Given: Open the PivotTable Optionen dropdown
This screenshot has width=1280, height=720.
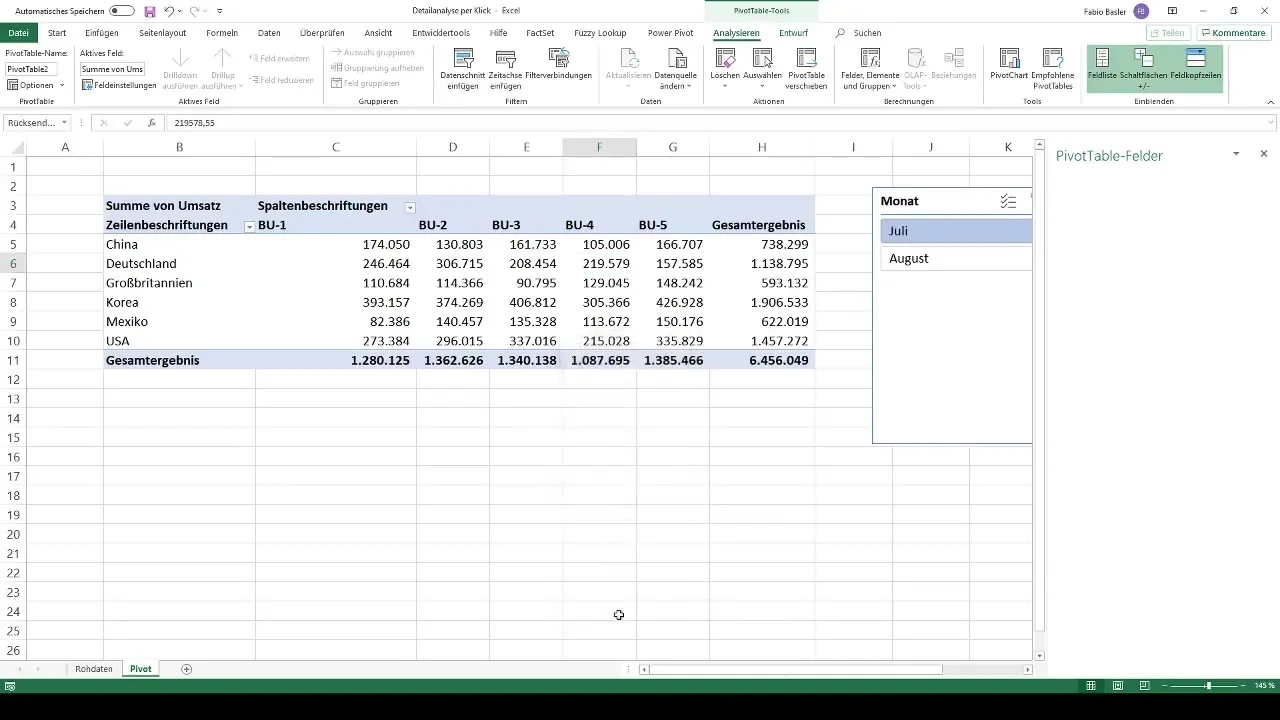Looking at the screenshot, I should pos(35,85).
